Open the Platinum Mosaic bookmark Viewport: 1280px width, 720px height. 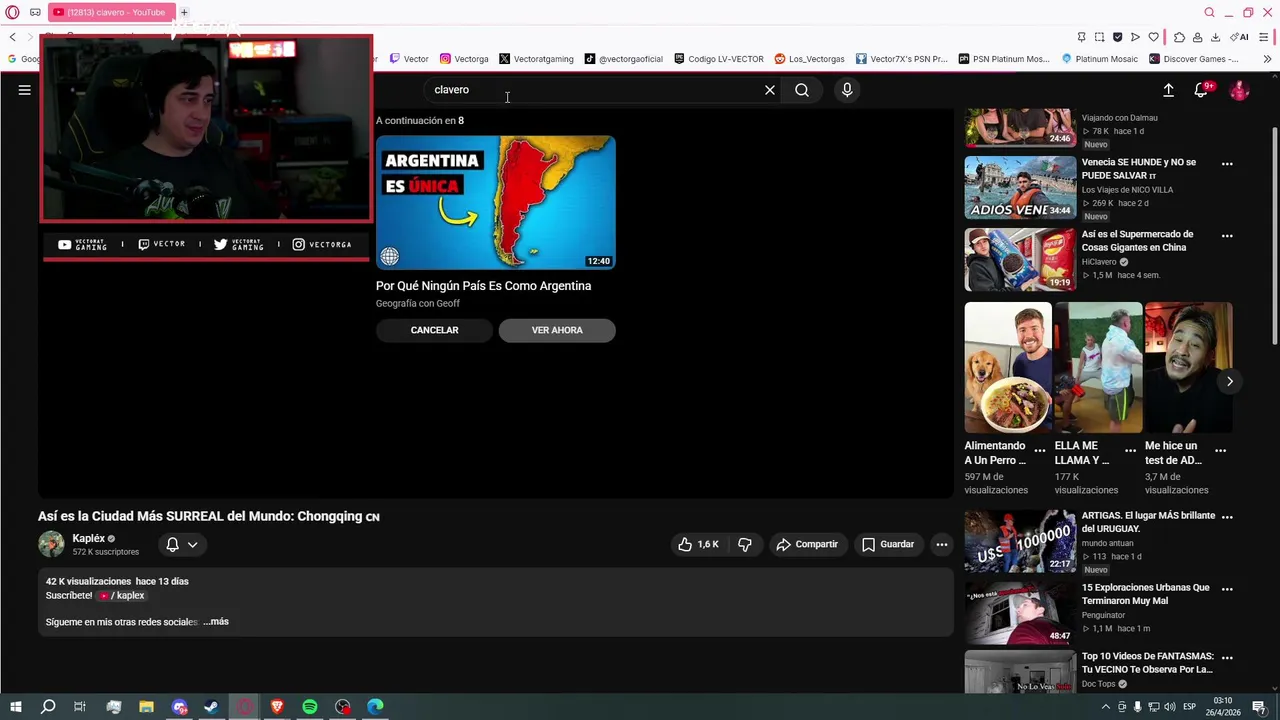pos(1099,59)
